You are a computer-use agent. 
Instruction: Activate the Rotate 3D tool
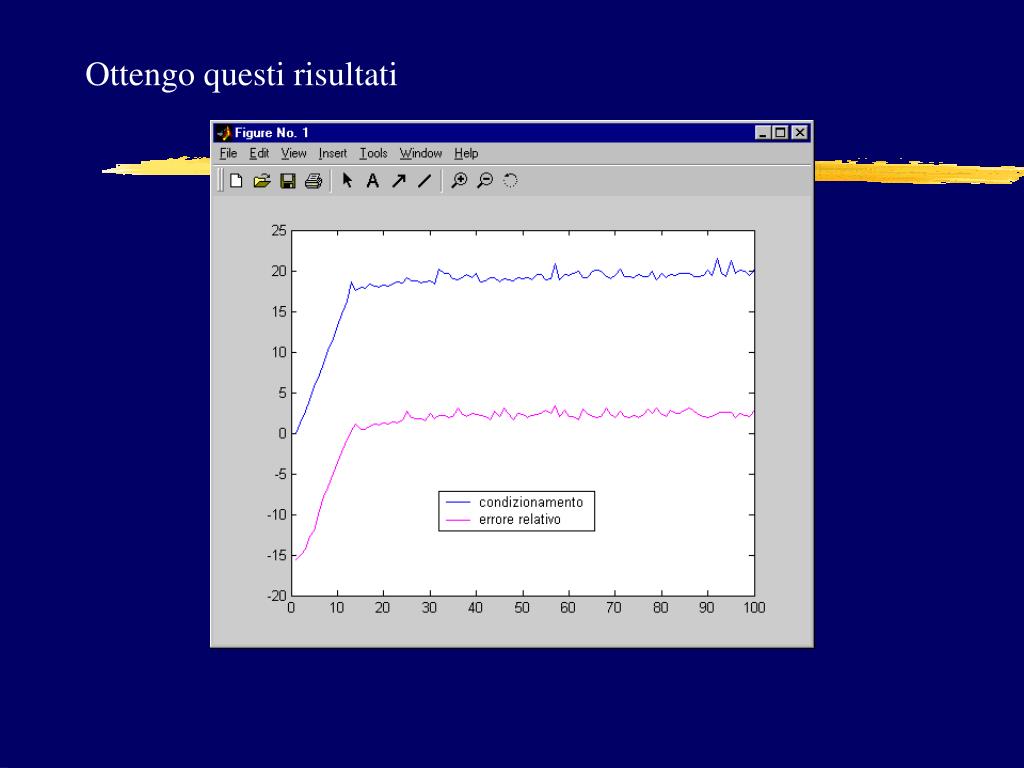[511, 181]
